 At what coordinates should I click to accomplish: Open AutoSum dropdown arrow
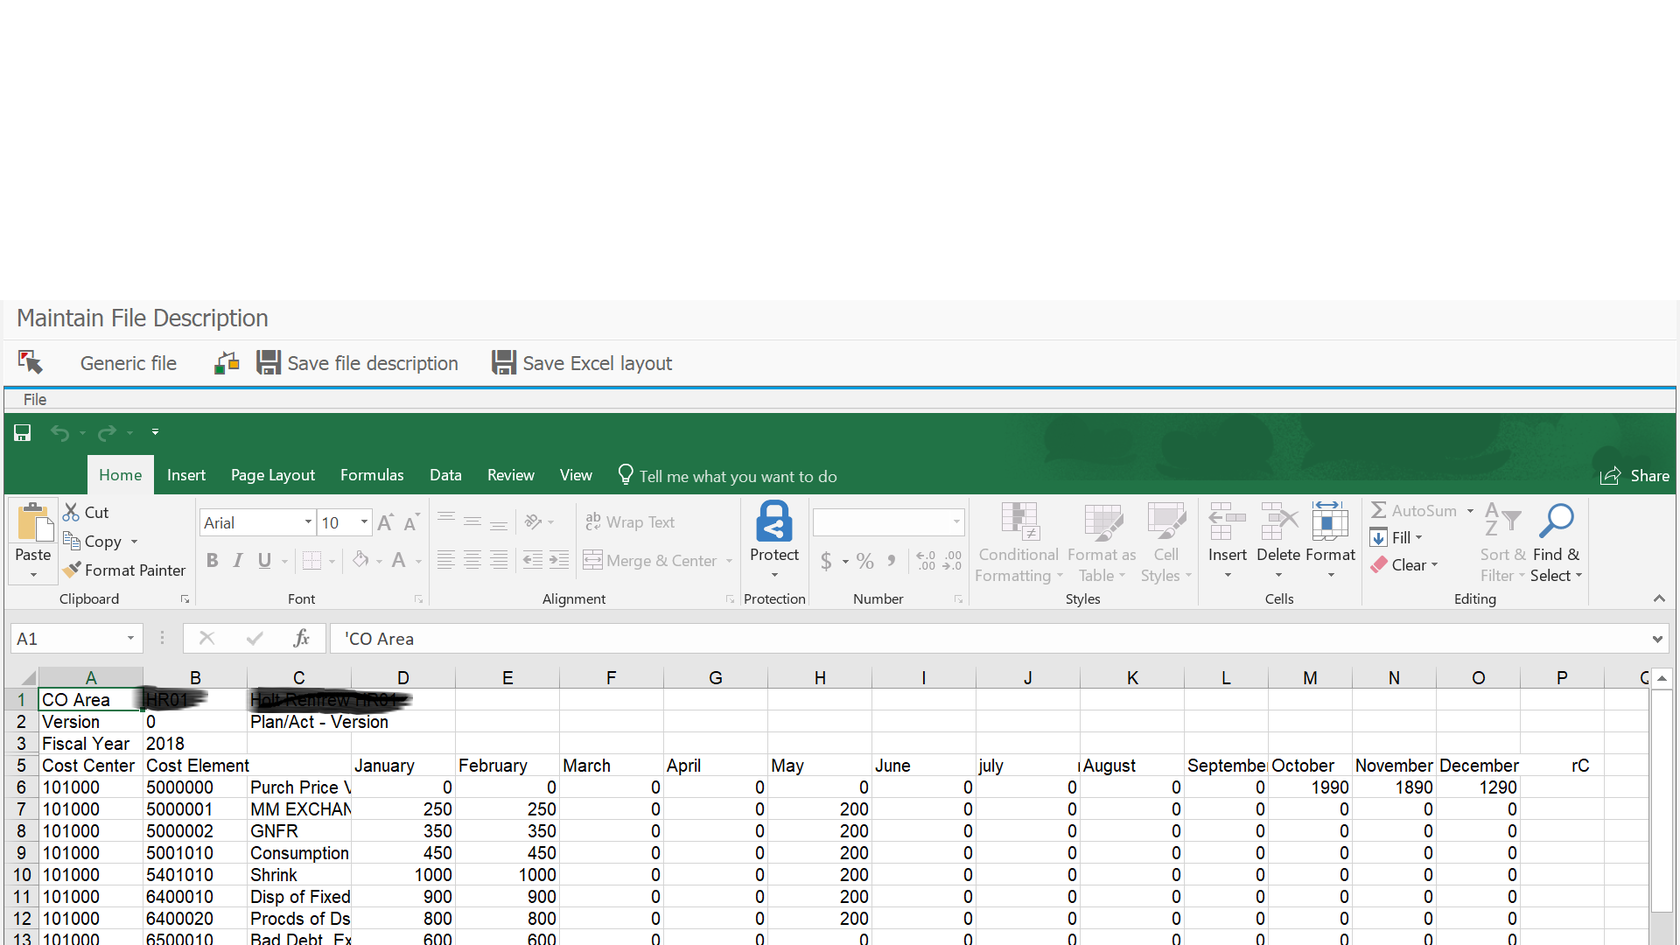pos(1470,511)
